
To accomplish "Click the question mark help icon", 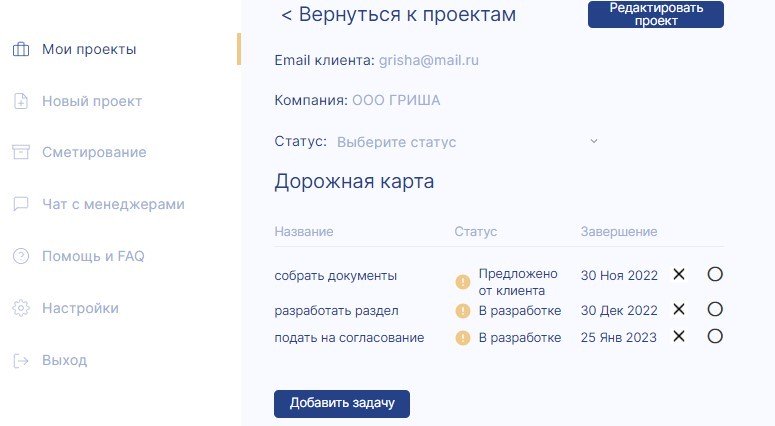I will click(21, 256).
